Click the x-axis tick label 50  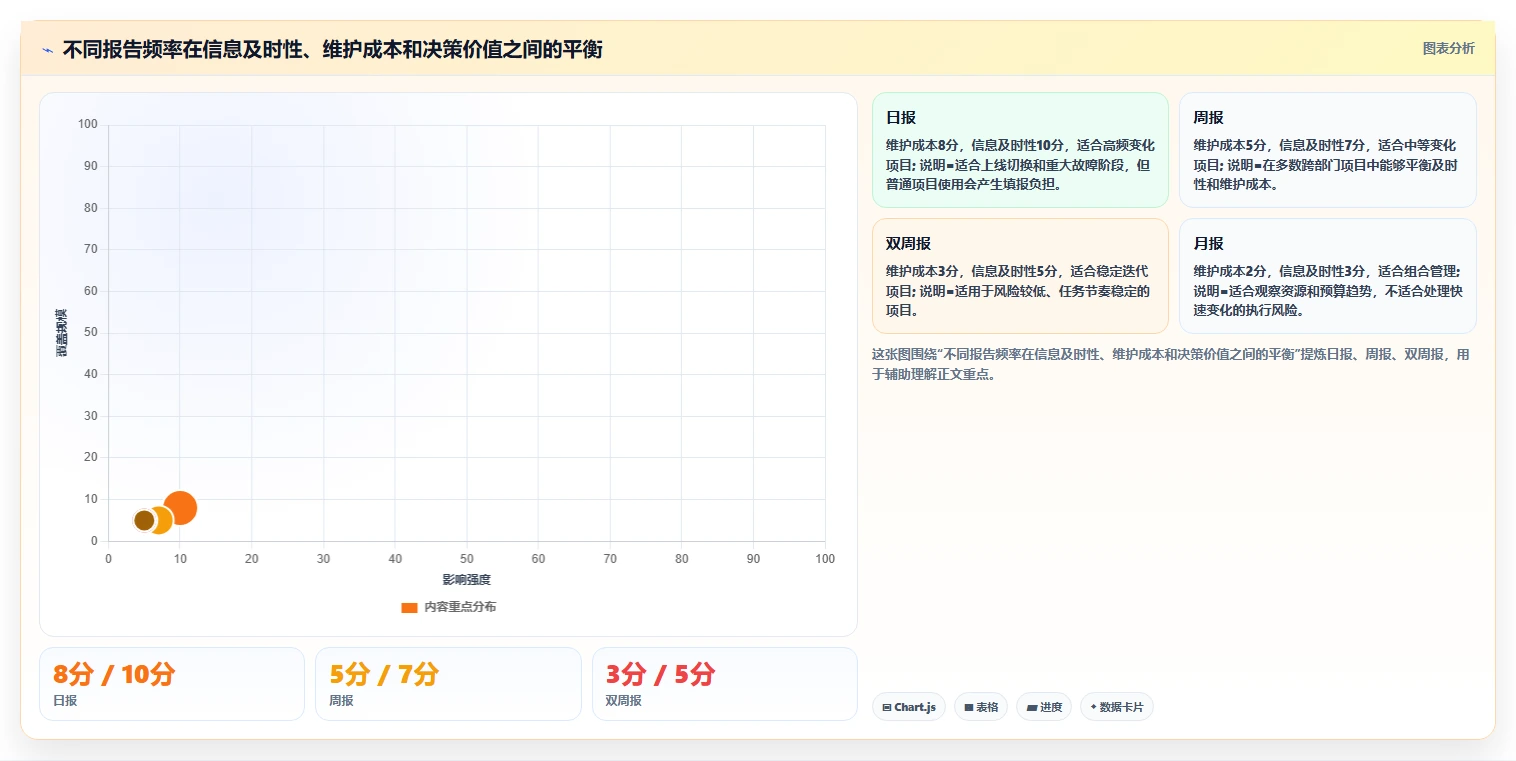coord(467,559)
